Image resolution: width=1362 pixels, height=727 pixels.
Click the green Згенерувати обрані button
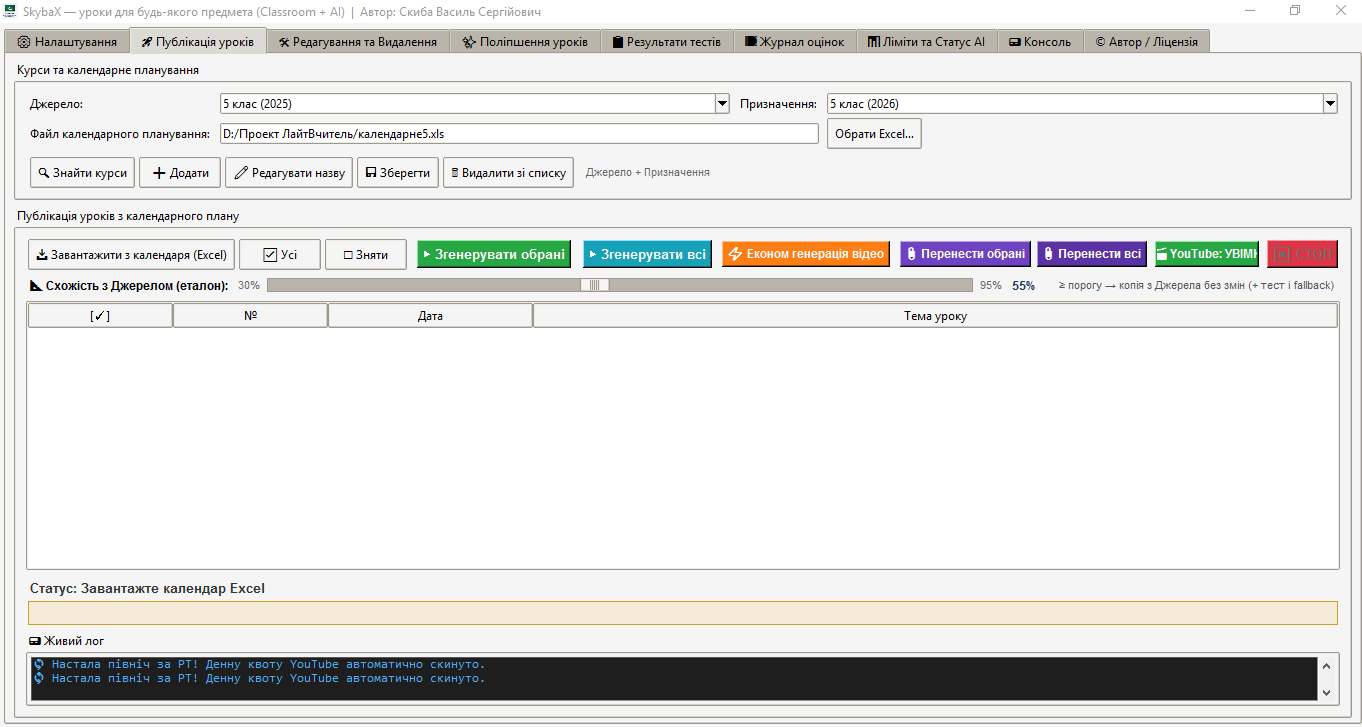click(494, 254)
